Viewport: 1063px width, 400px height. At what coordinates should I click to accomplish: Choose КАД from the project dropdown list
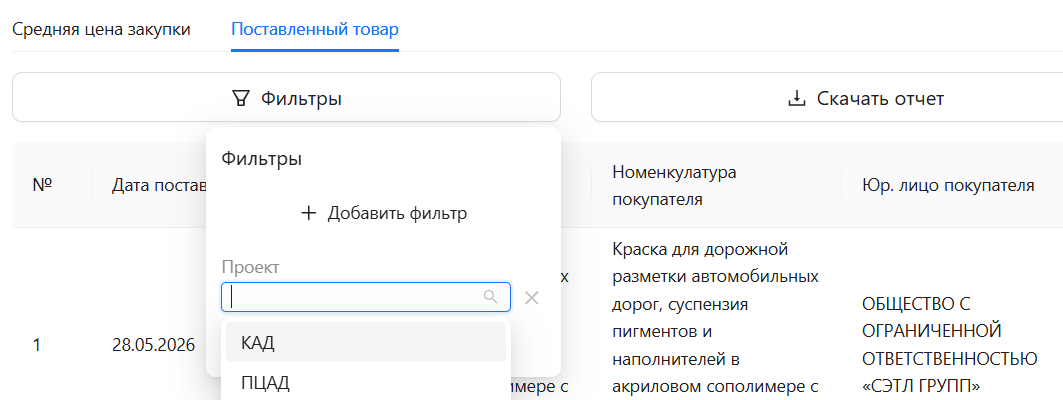(366, 342)
